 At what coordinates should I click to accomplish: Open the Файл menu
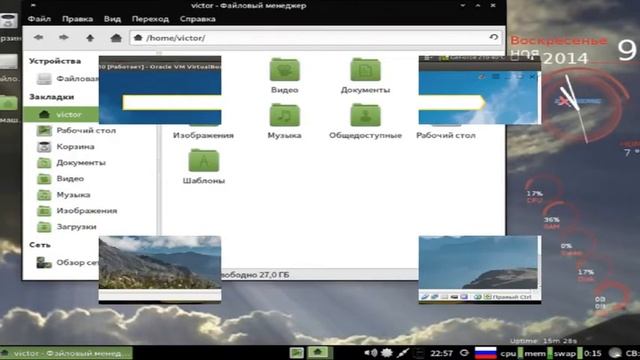coord(39,19)
